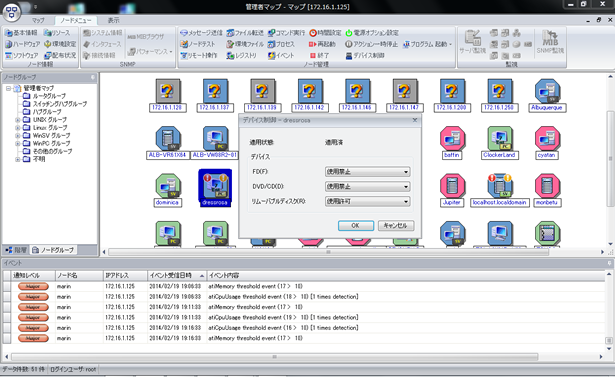Expand the Linux グループ tree node

tap(18, 128)
